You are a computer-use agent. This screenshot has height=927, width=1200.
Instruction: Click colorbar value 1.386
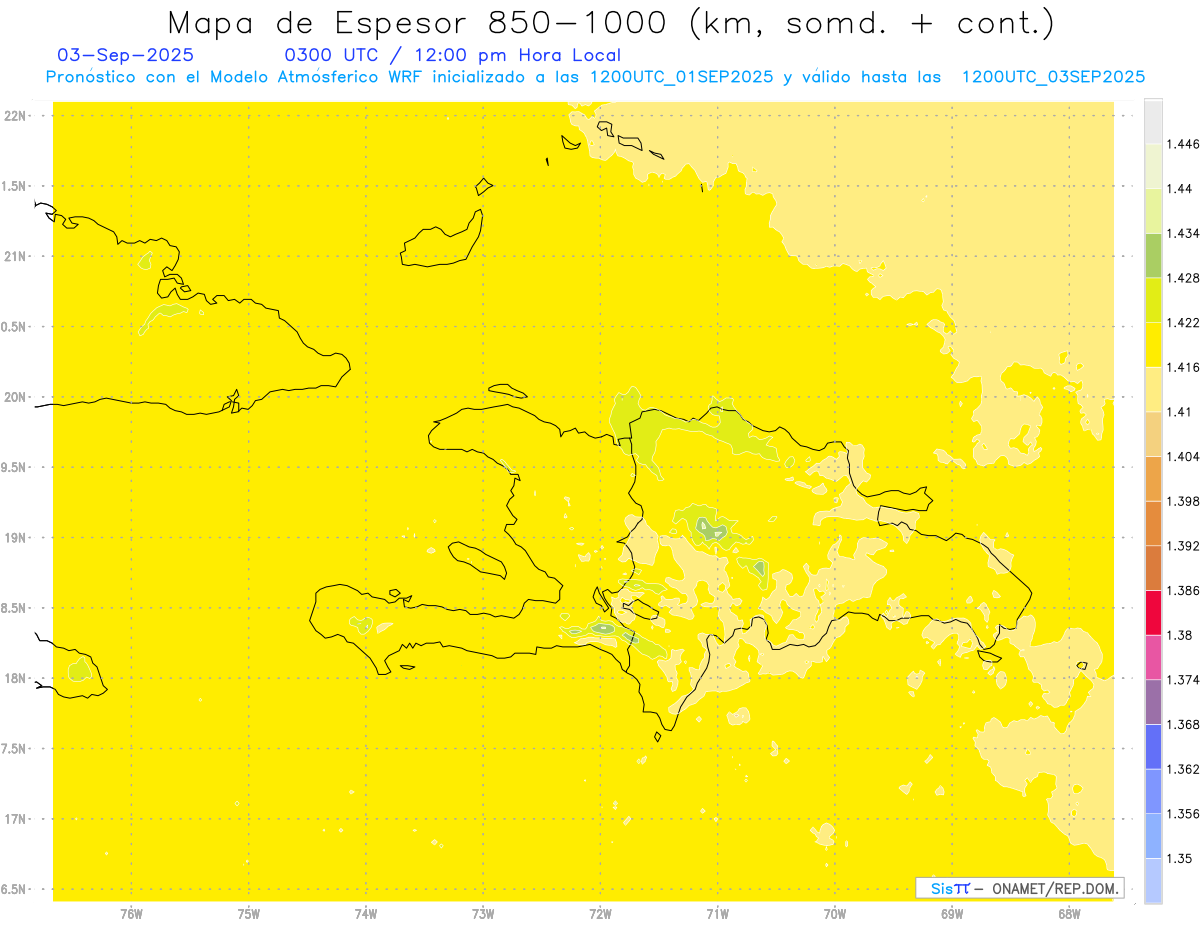1183,590
